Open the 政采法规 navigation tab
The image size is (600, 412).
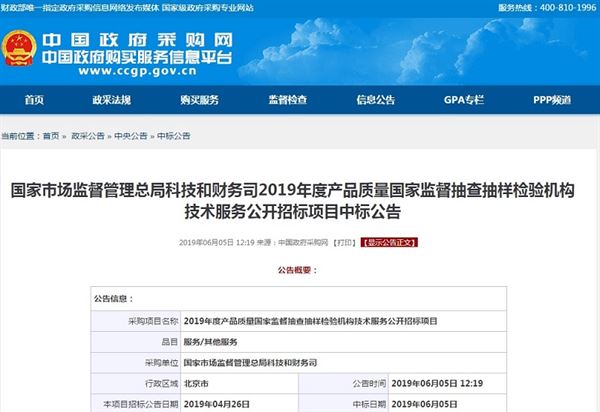pos(112,100)
